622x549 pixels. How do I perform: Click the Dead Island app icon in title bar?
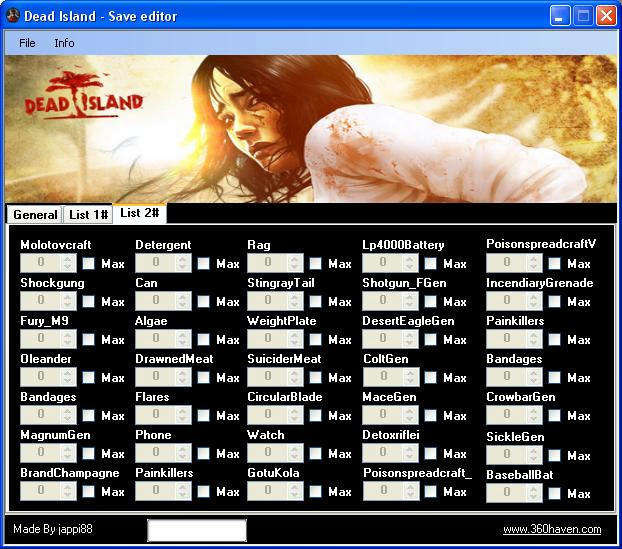point(13,16)
